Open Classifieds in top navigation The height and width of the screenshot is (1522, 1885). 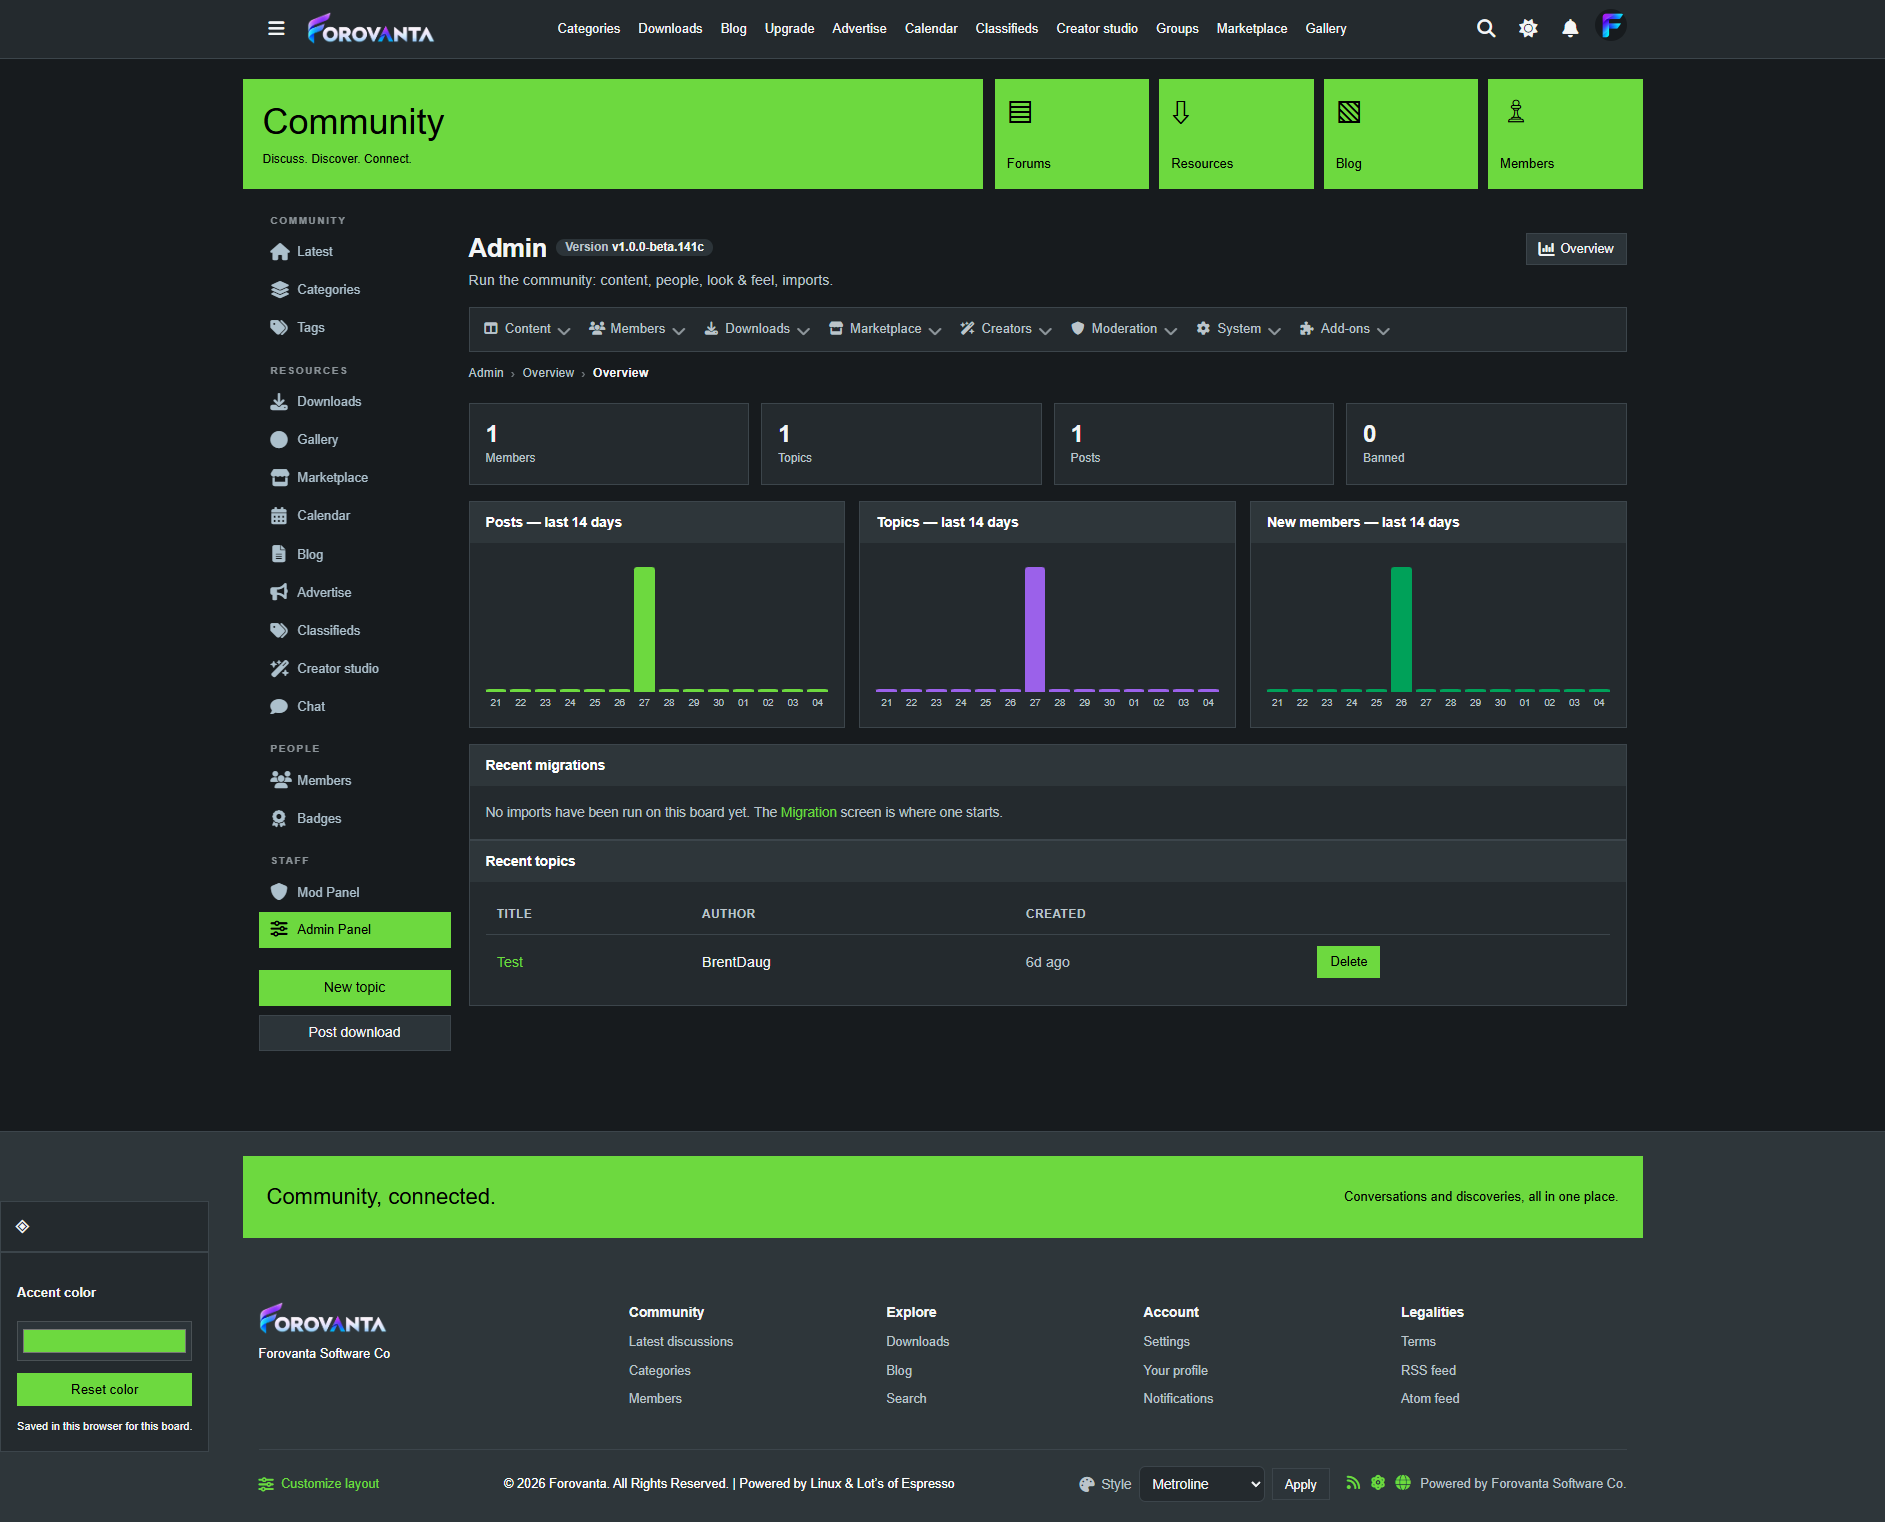tap(1006, 28)
